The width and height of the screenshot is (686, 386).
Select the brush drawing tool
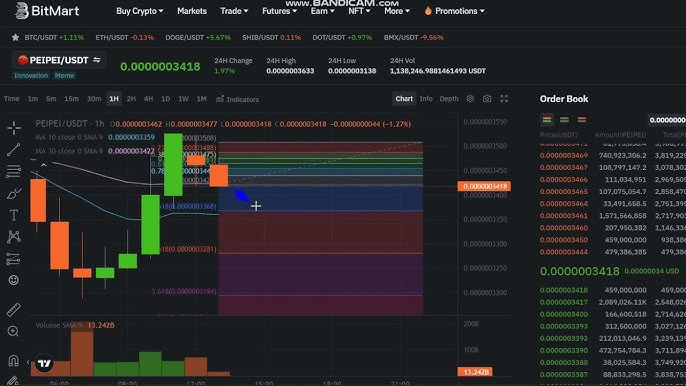coord(14,193)
